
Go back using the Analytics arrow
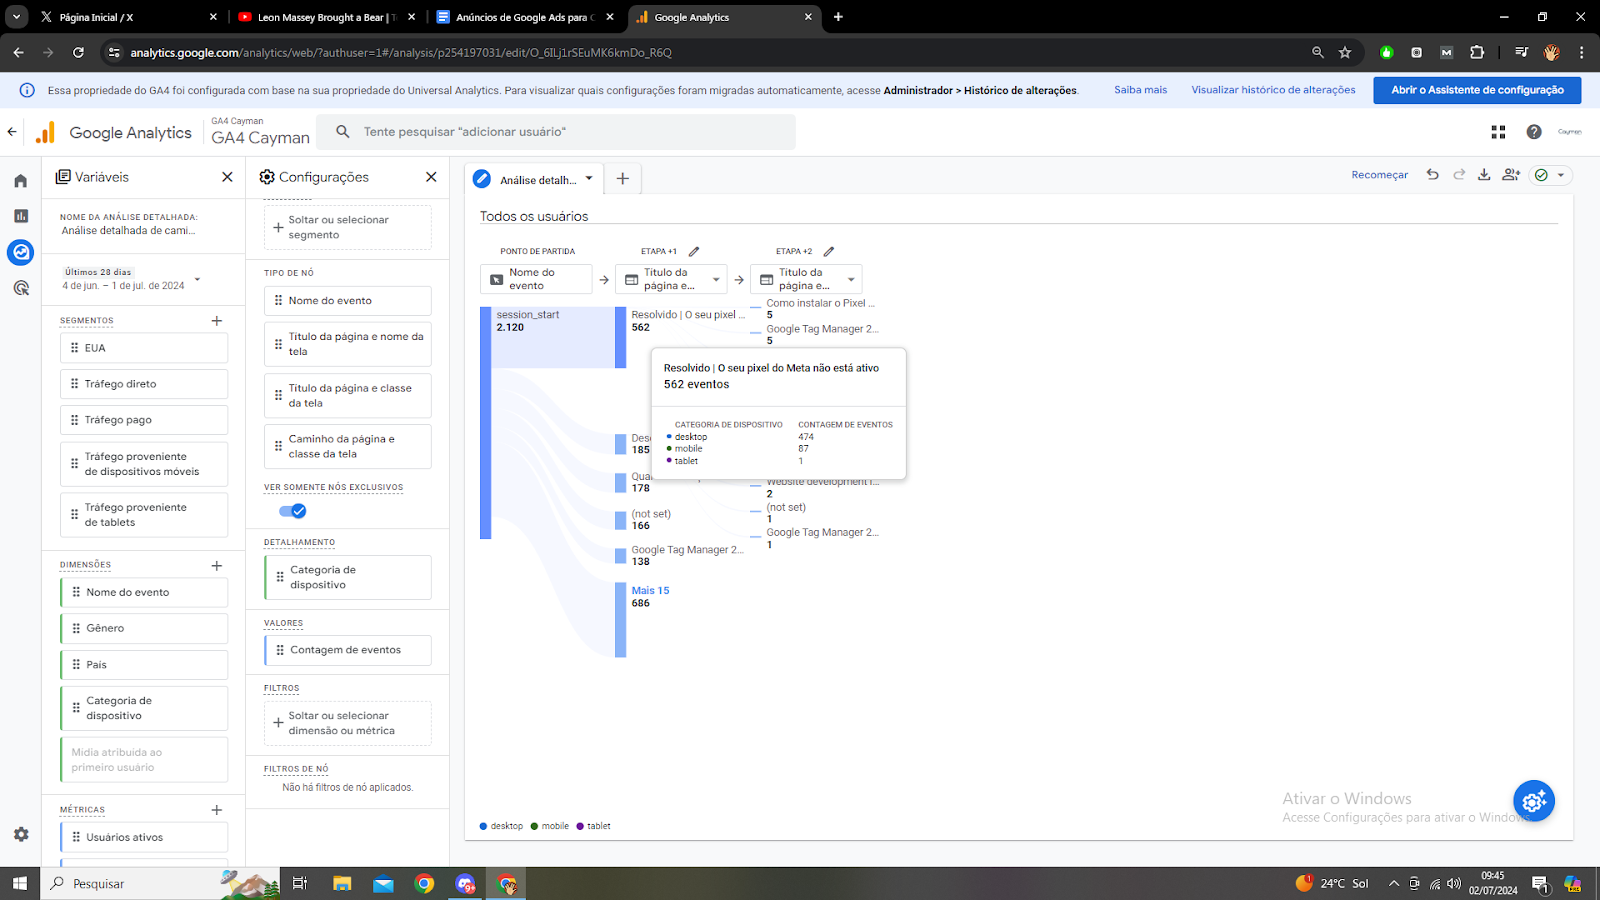[12, 131]
